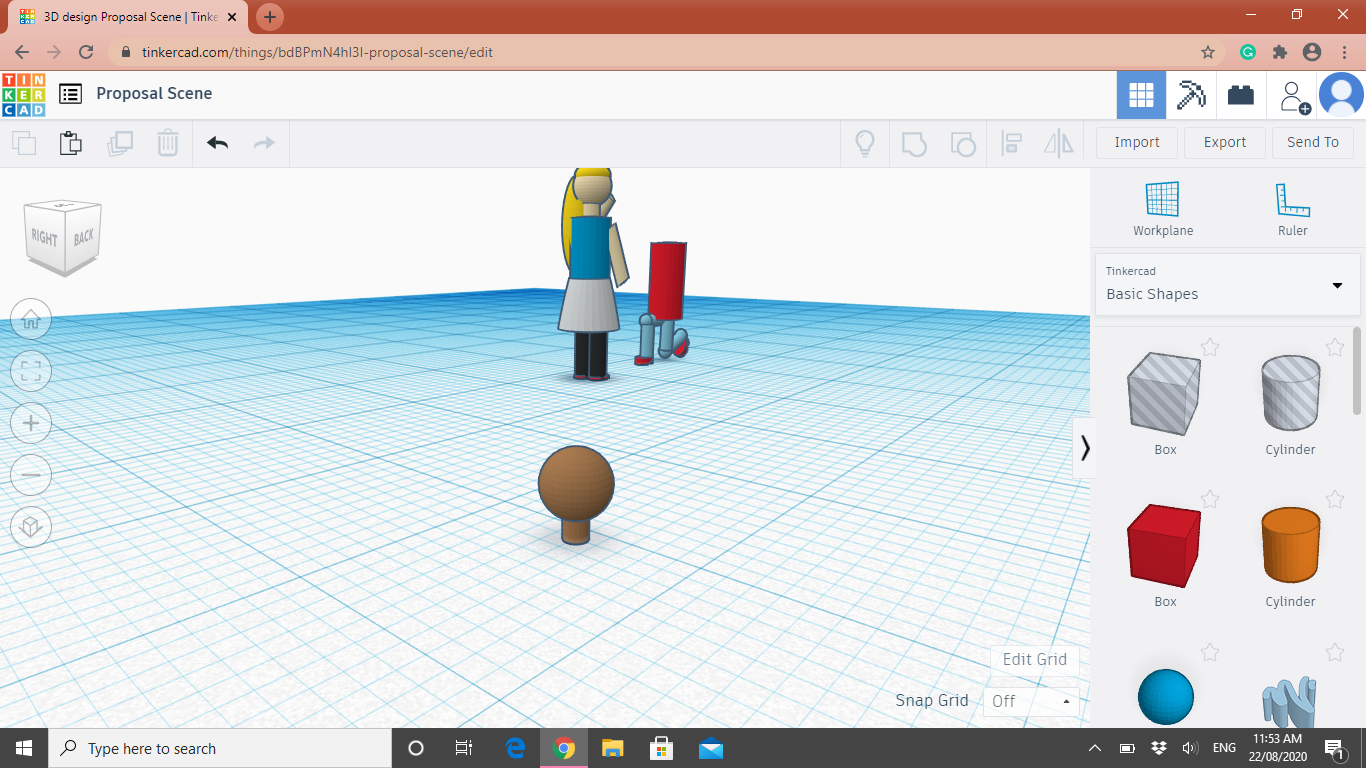
Task: Open File Explorer from the taskbar
Action: (613, 748)
